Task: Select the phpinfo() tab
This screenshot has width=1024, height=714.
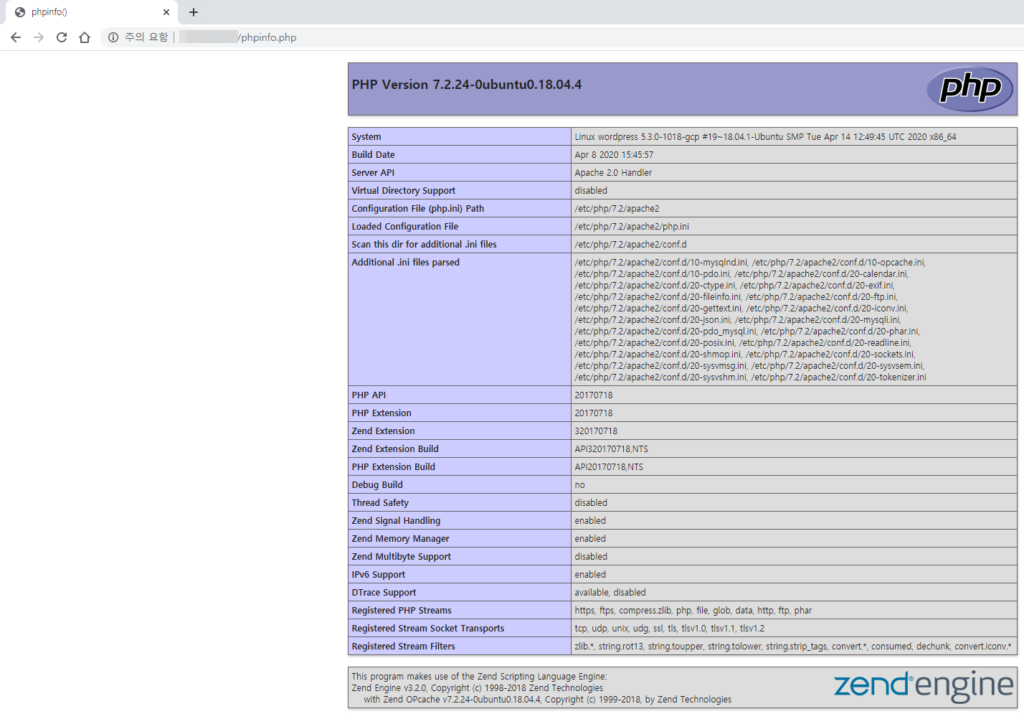Action: [x=91, y=12]
